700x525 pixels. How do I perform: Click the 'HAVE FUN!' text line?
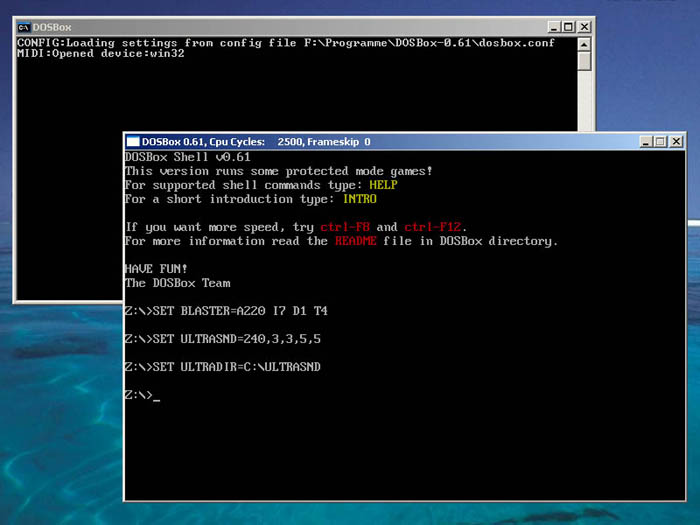pos(156,269)
